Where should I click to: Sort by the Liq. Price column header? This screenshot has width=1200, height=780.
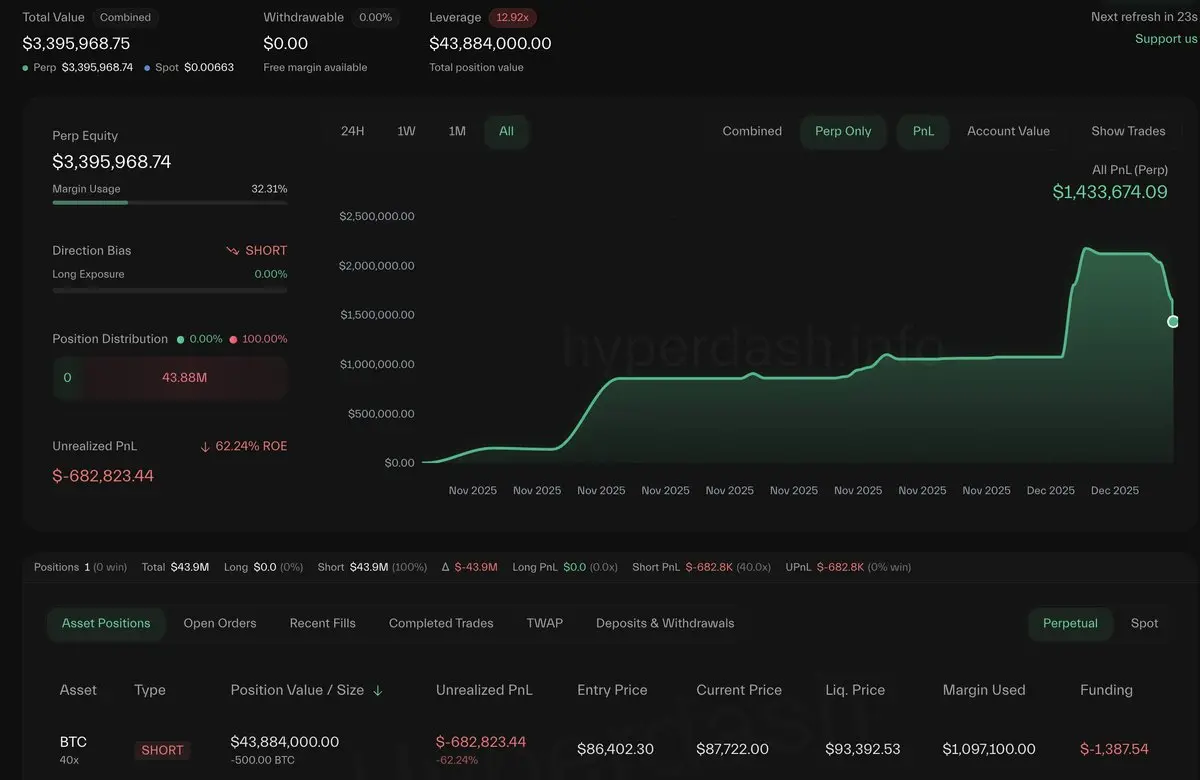click(x=855, y=690)
